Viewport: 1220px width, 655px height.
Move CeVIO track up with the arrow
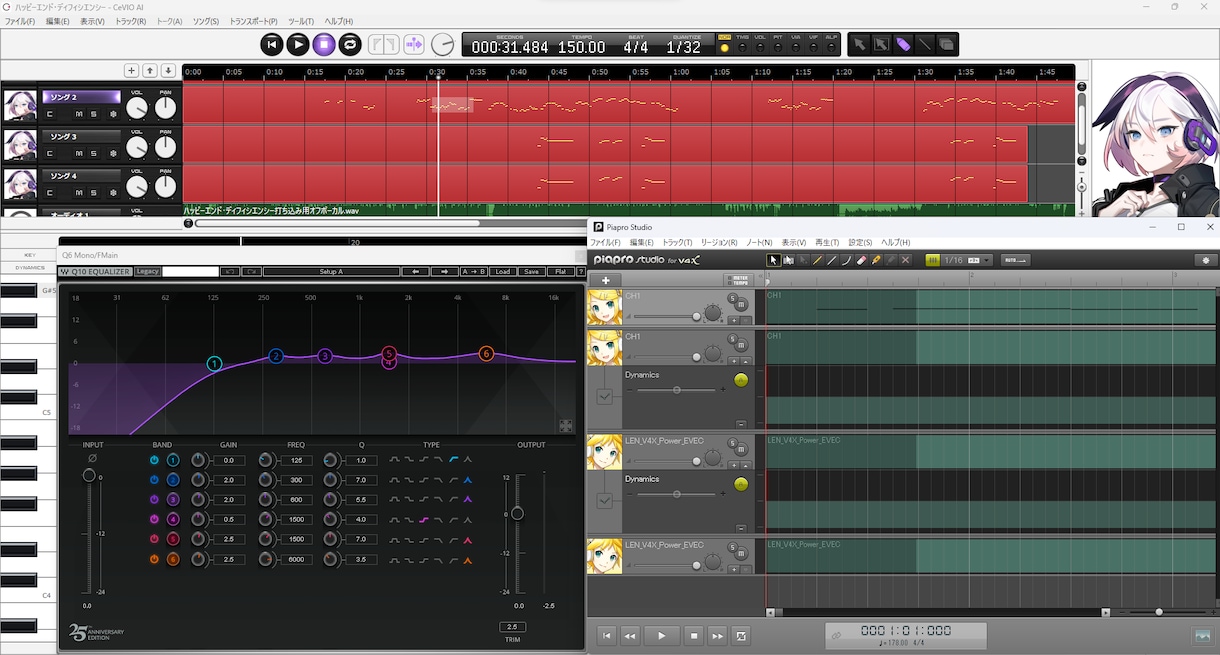point(150,71)
